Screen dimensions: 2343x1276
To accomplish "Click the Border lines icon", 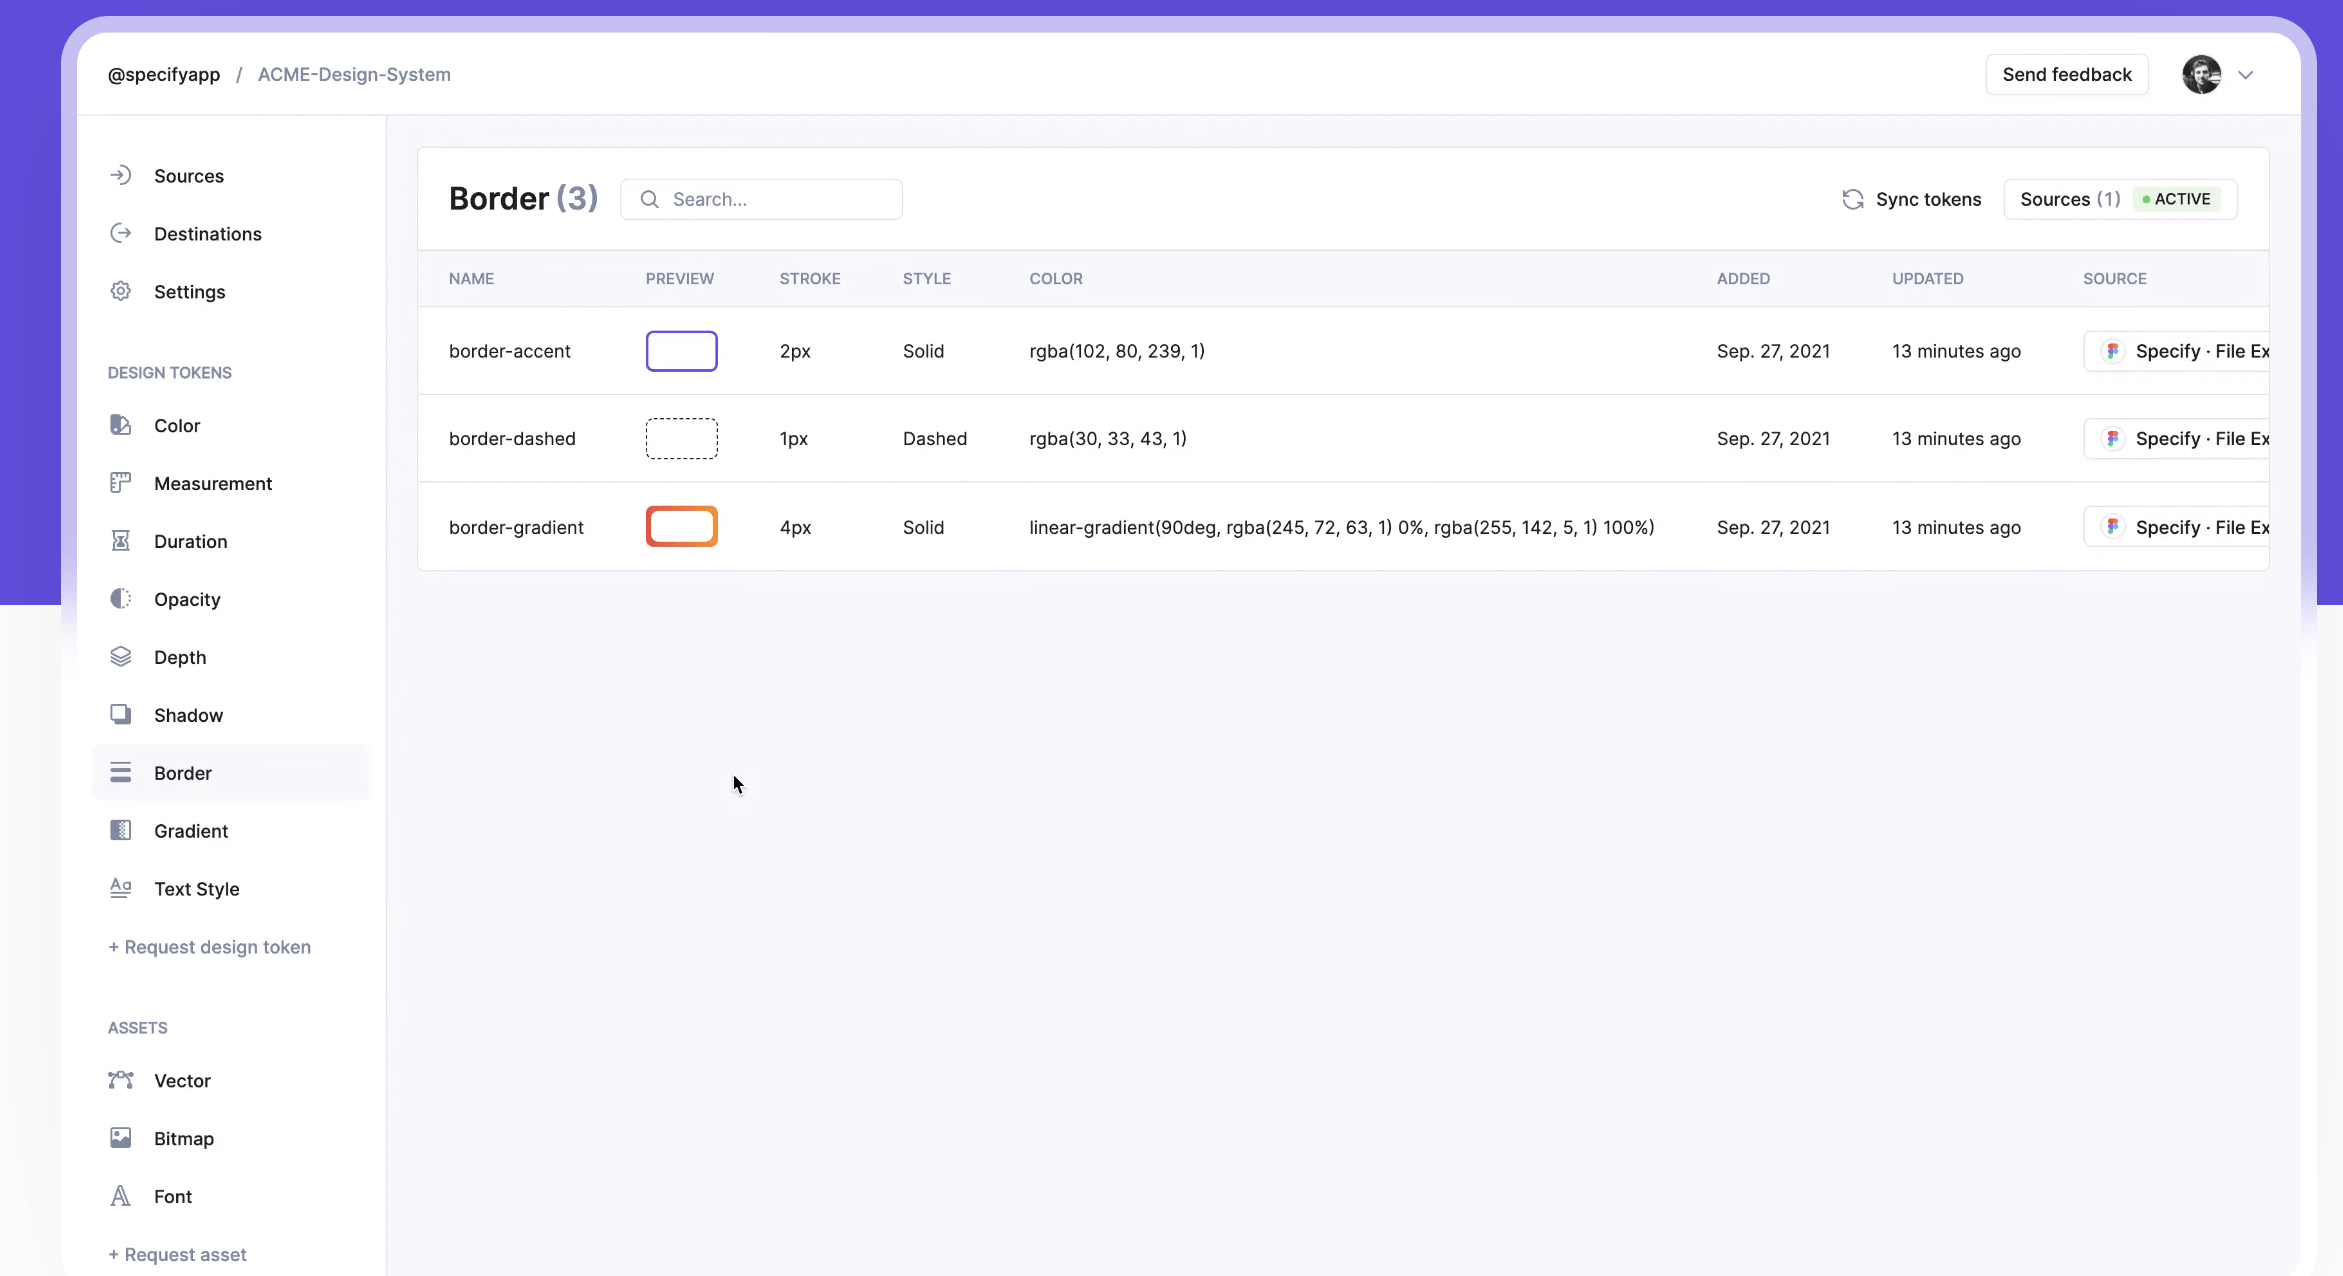I will tap(120, 773).
